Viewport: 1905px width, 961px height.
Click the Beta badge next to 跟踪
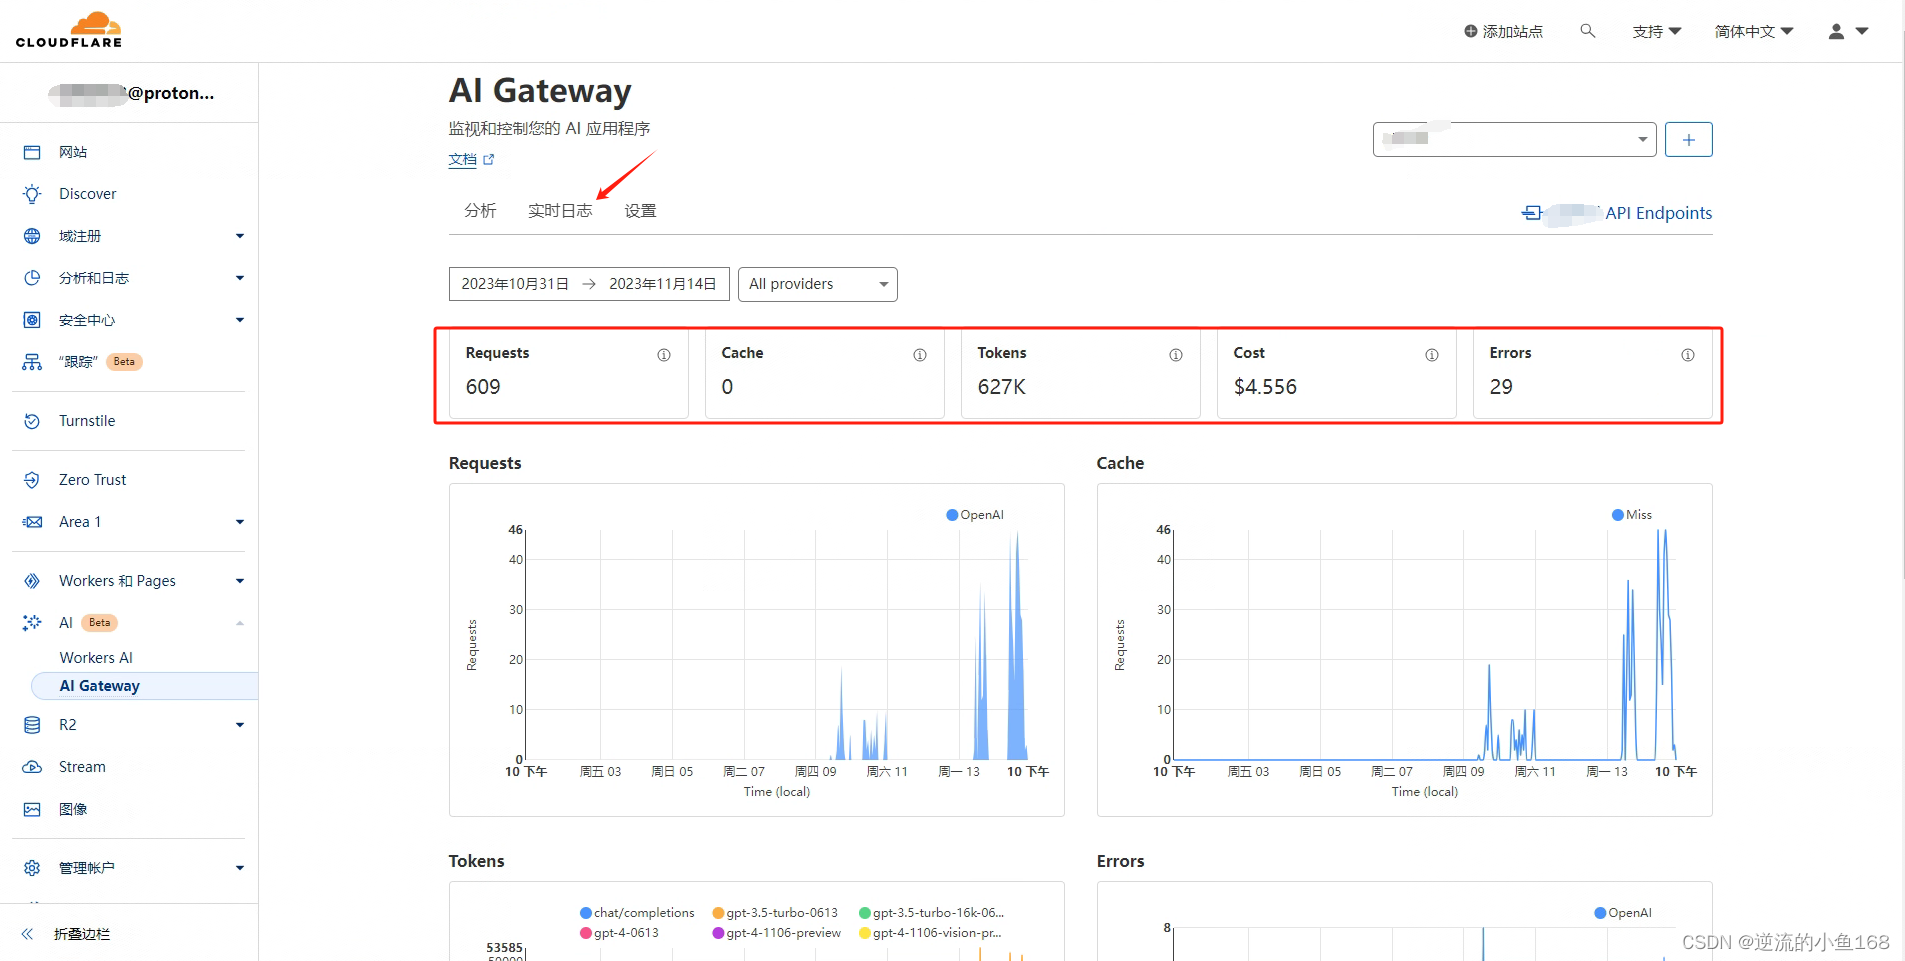pos(124,362)
